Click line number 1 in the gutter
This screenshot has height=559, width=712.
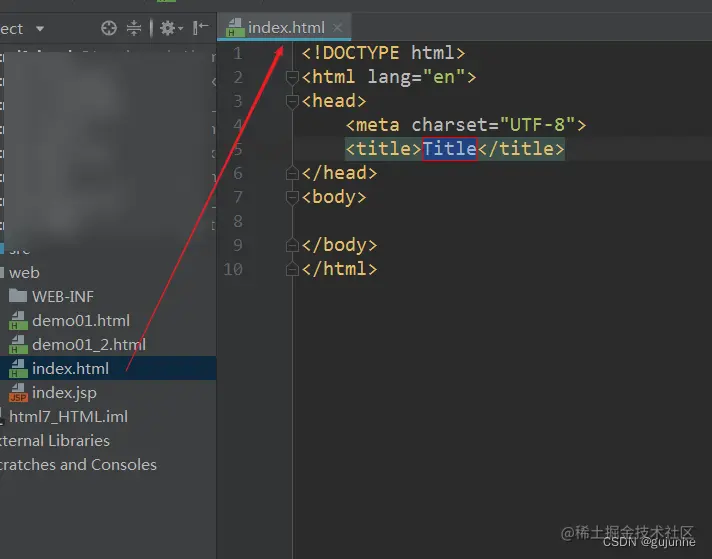237,54
